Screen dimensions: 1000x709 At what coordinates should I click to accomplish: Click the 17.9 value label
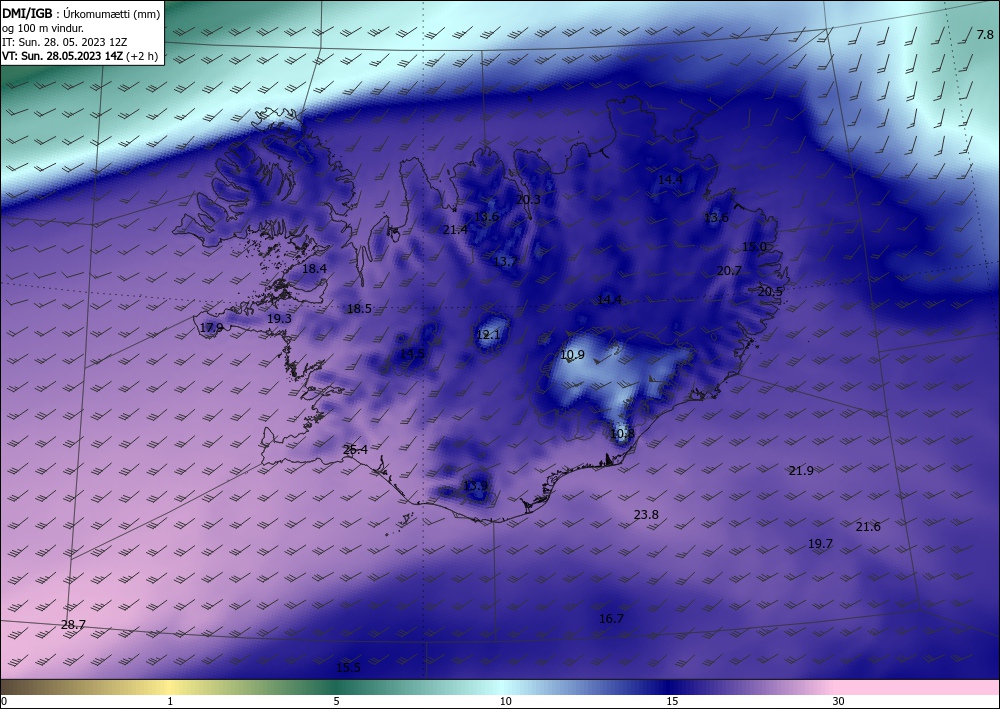click(211, 328)
